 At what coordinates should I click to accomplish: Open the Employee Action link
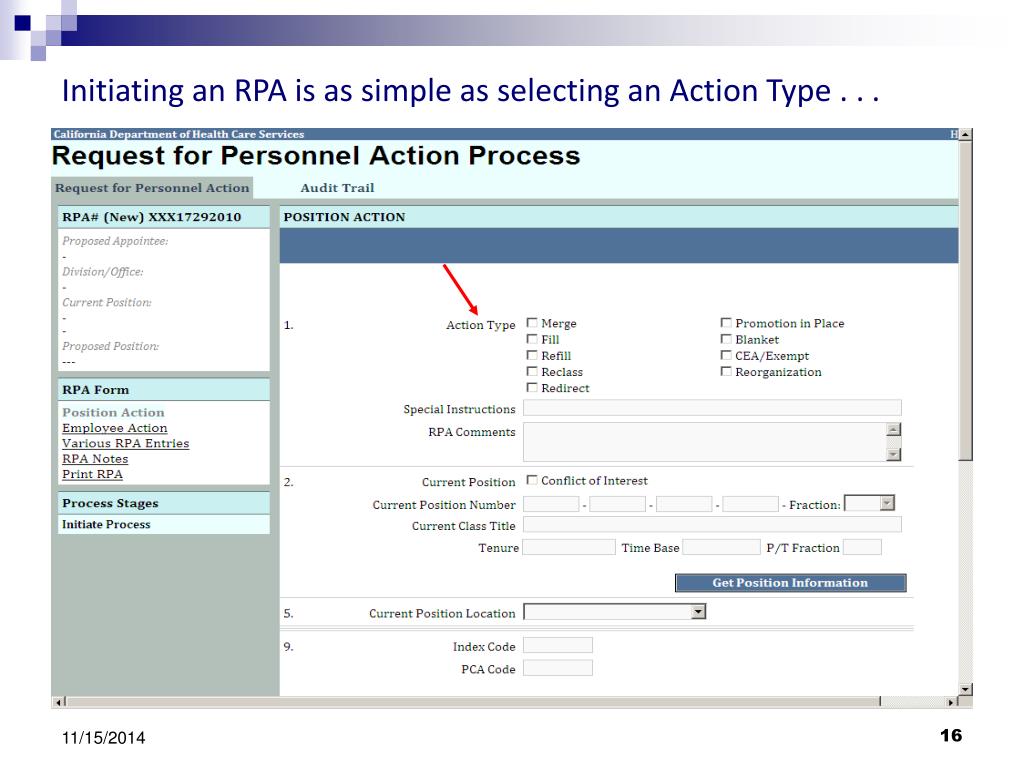(x=115, y=428)
